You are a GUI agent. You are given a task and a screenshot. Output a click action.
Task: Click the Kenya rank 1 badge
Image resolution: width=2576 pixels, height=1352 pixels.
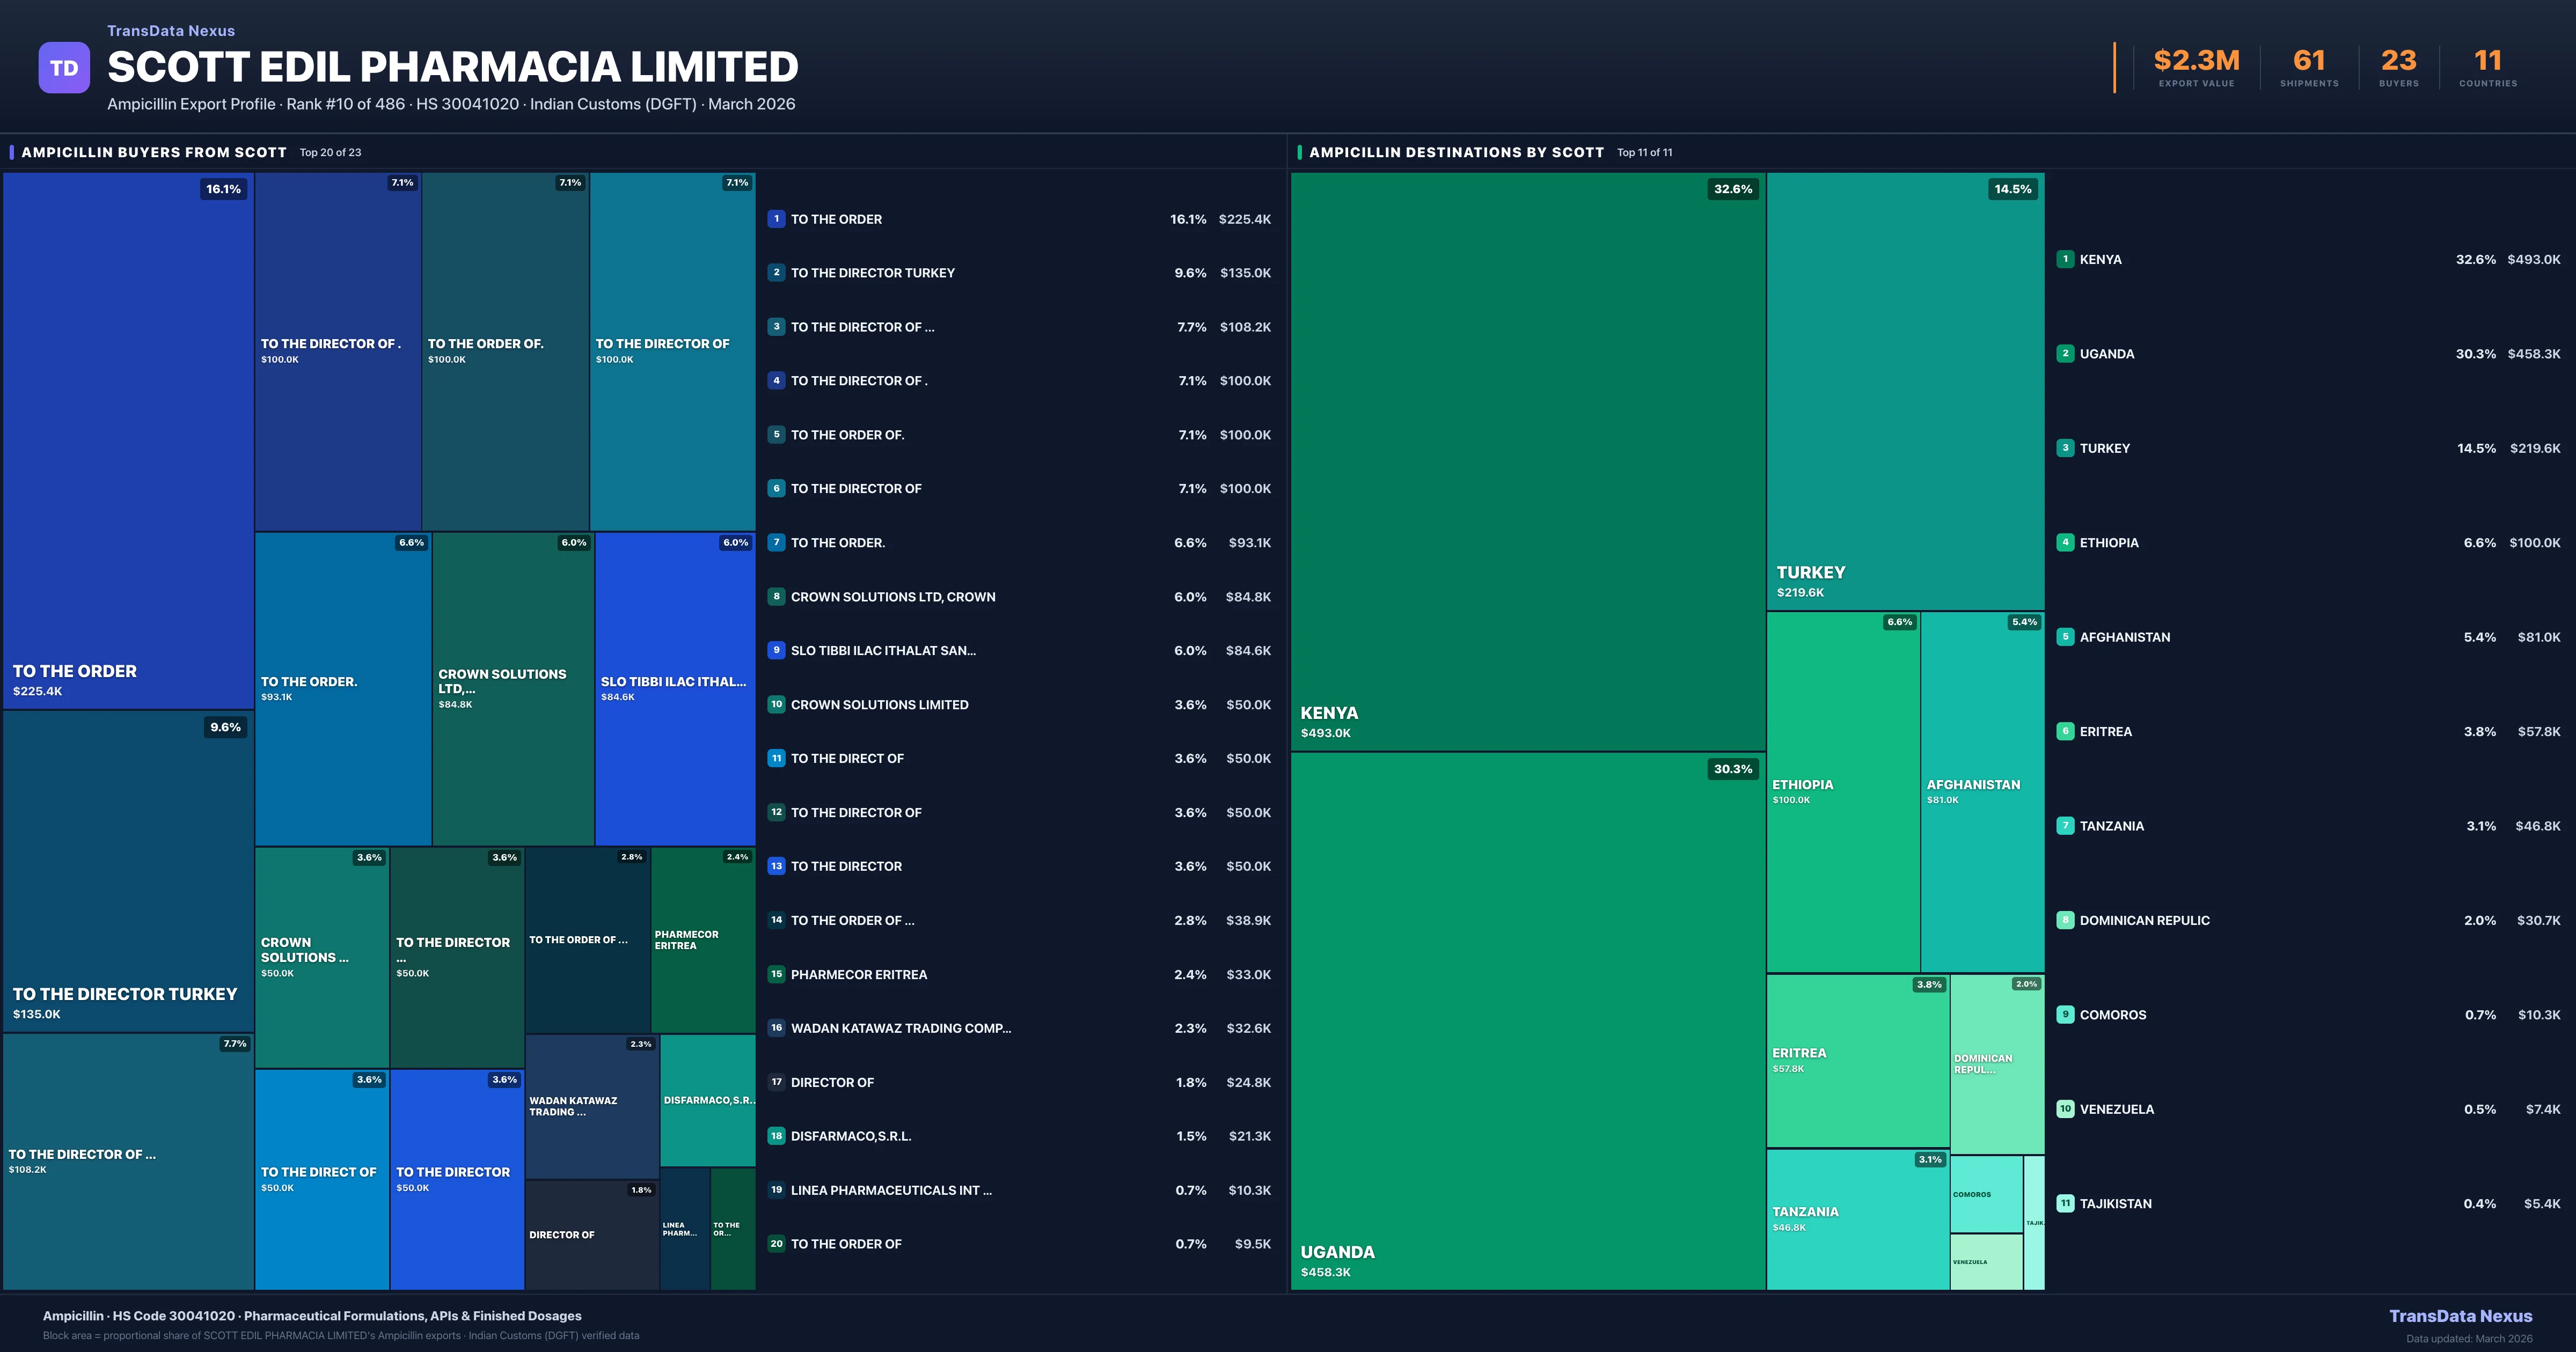pos(2065,259)
